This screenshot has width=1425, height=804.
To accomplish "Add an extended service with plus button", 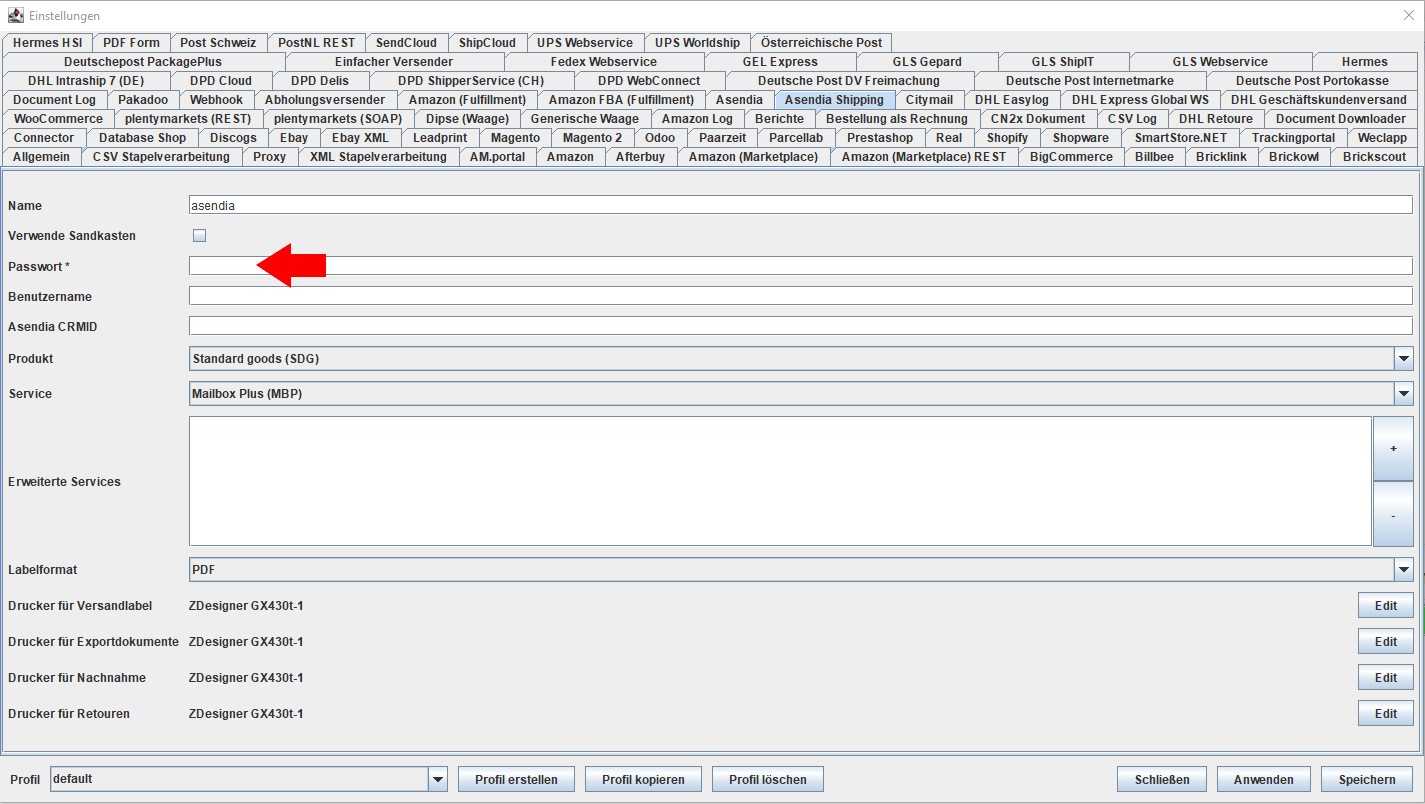I will tap(1393, 449).
